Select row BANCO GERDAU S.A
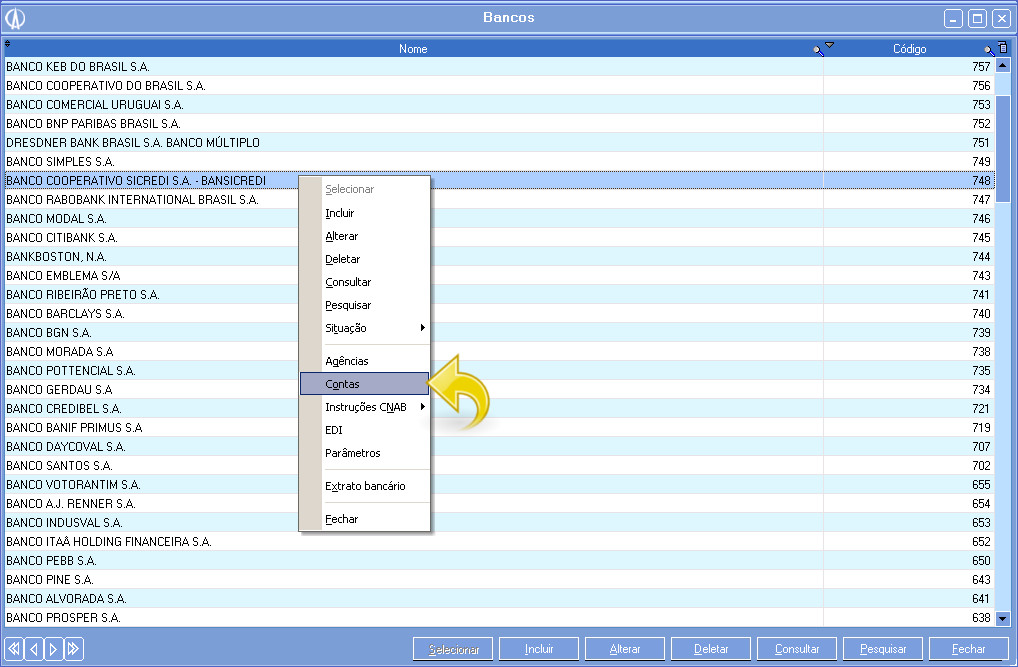 tap(499, 390)
